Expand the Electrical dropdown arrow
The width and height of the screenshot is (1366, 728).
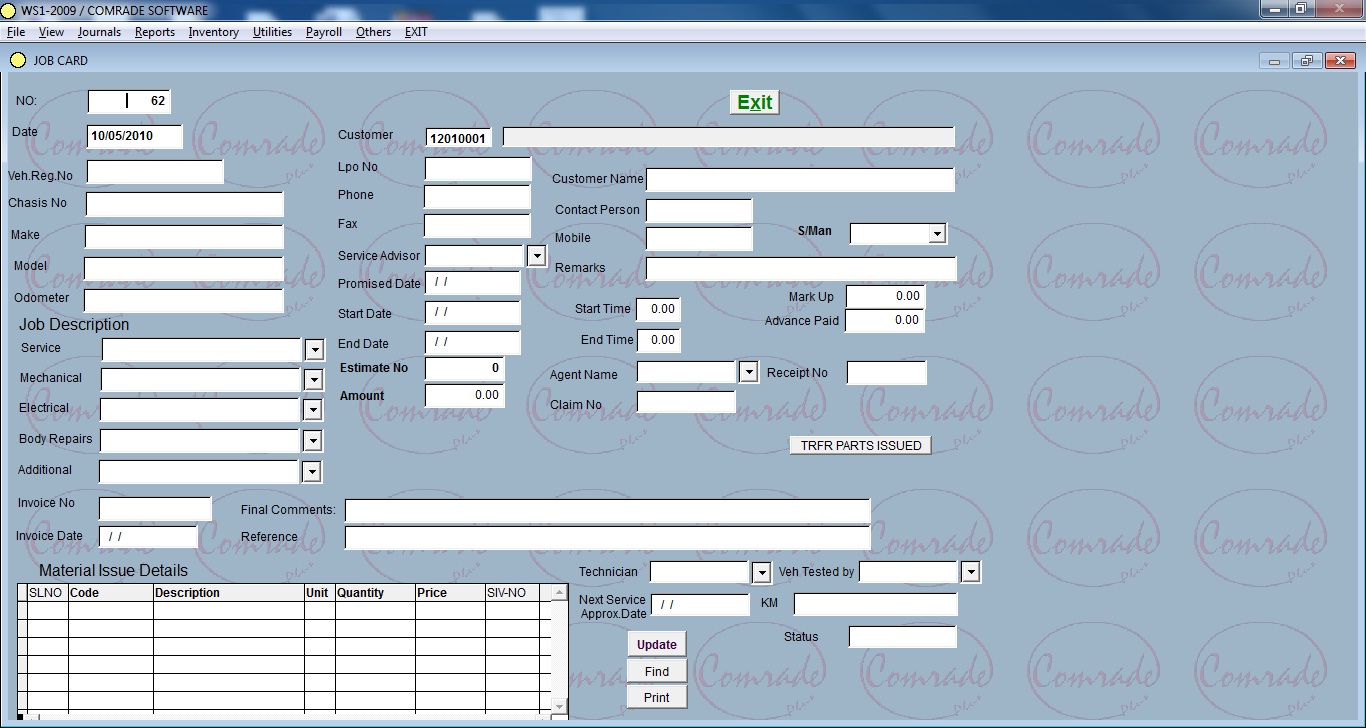pos(312,410)
